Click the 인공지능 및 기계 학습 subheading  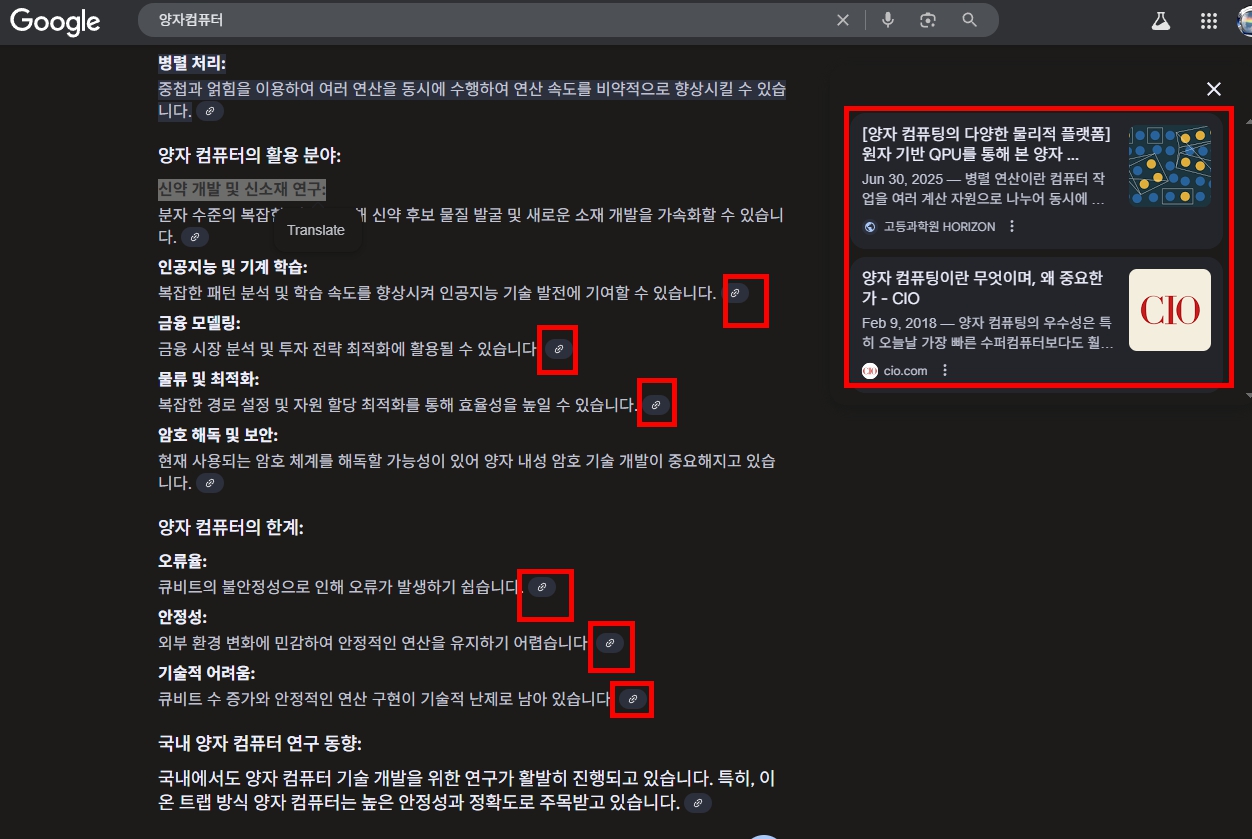pyautogui.click(x=233, y=267)
